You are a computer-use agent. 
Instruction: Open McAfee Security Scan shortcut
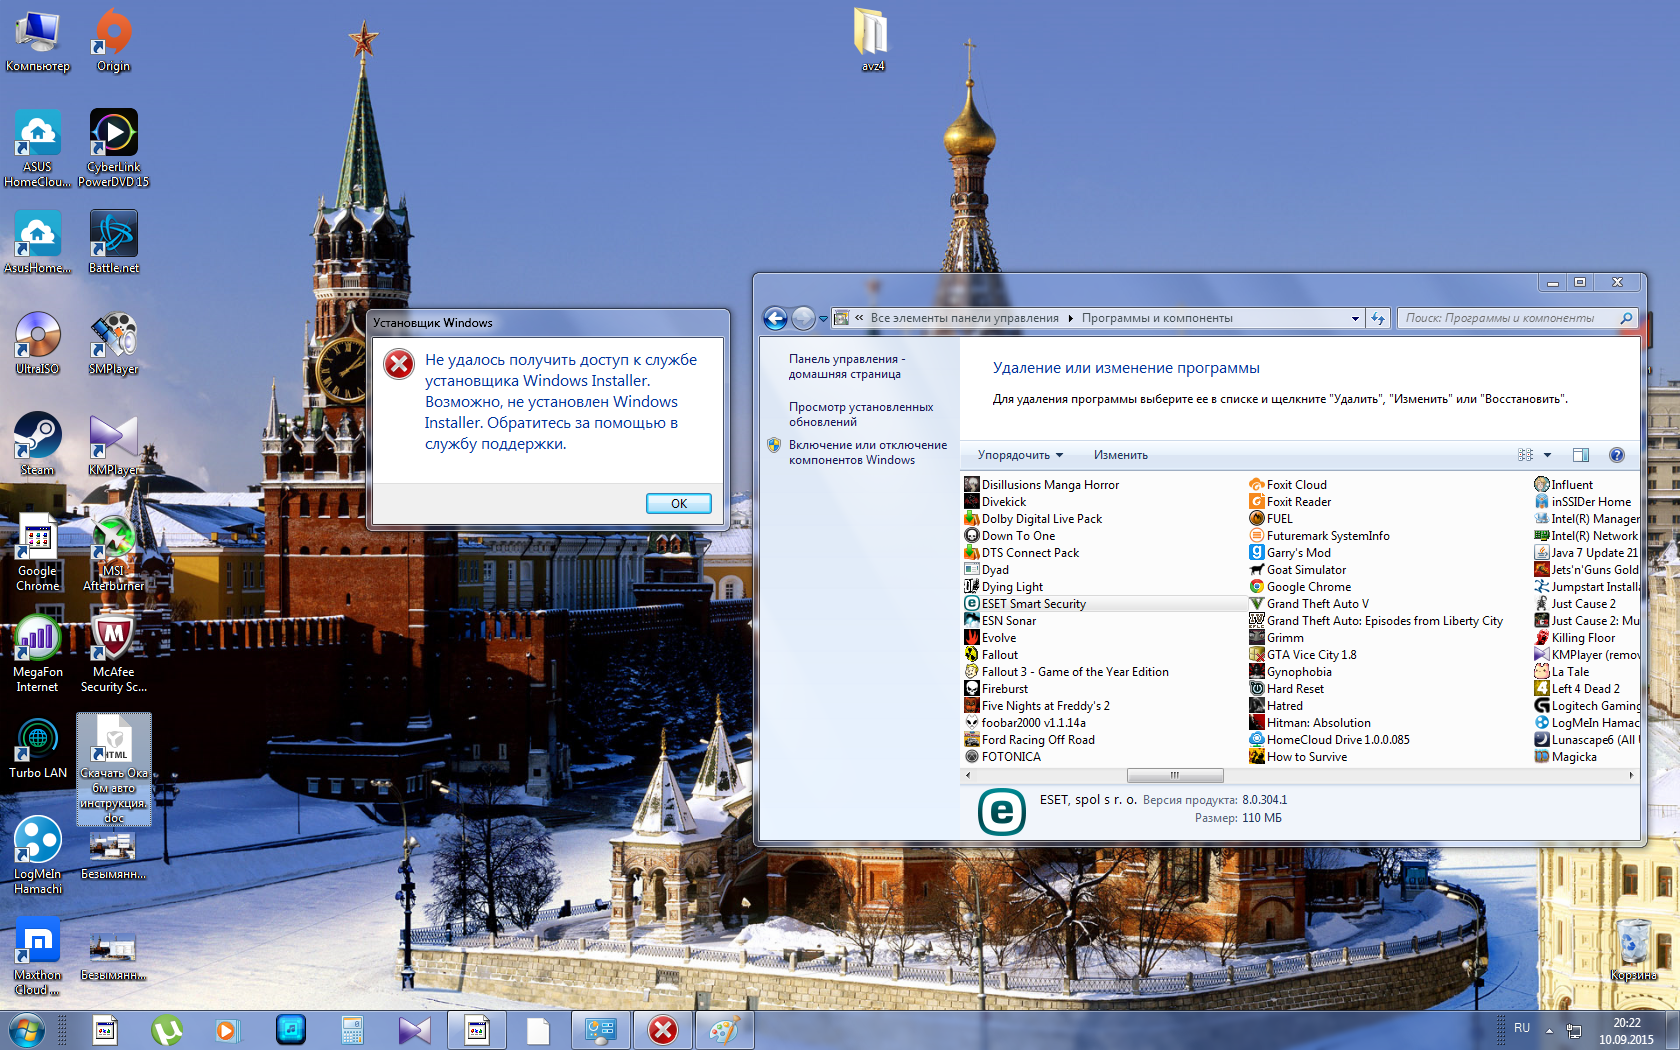(113, 654)
